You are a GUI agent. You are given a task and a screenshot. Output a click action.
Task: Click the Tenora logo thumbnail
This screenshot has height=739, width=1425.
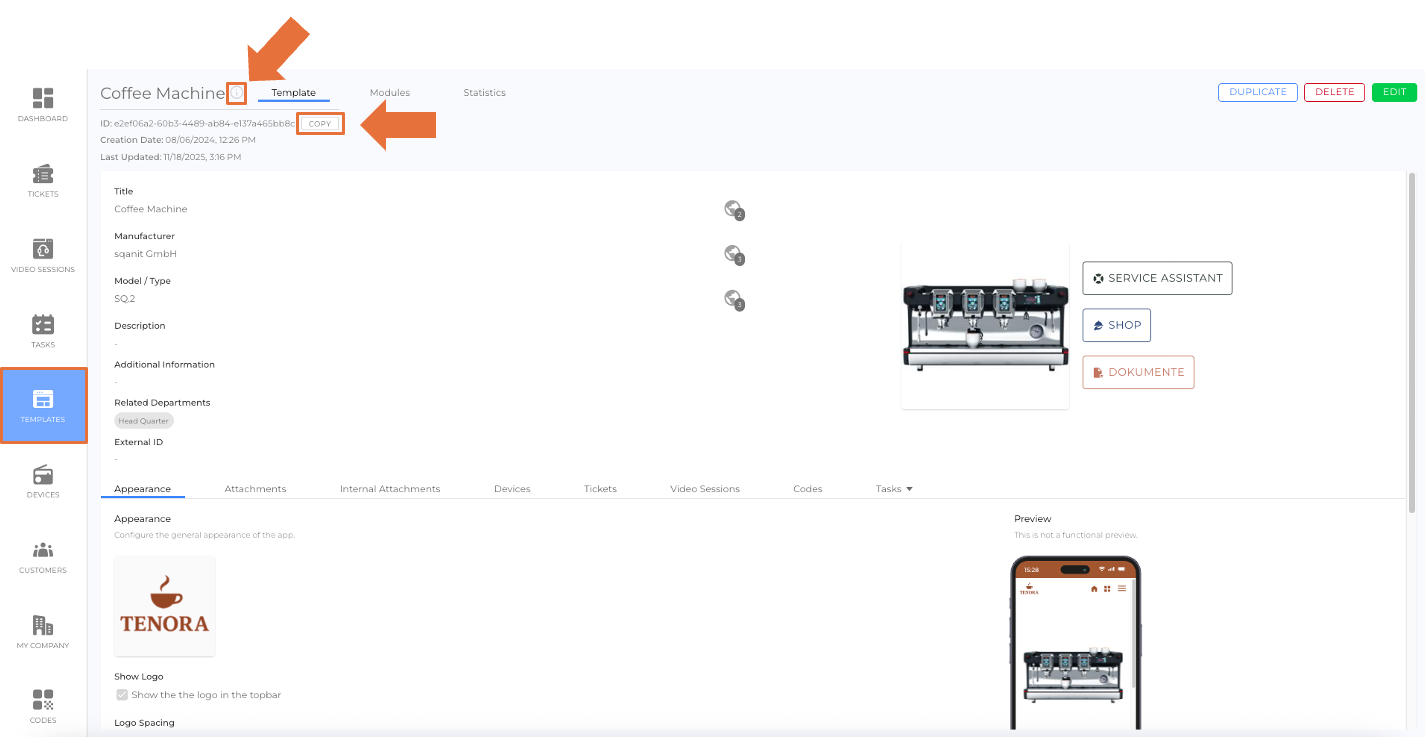[165, 606]
